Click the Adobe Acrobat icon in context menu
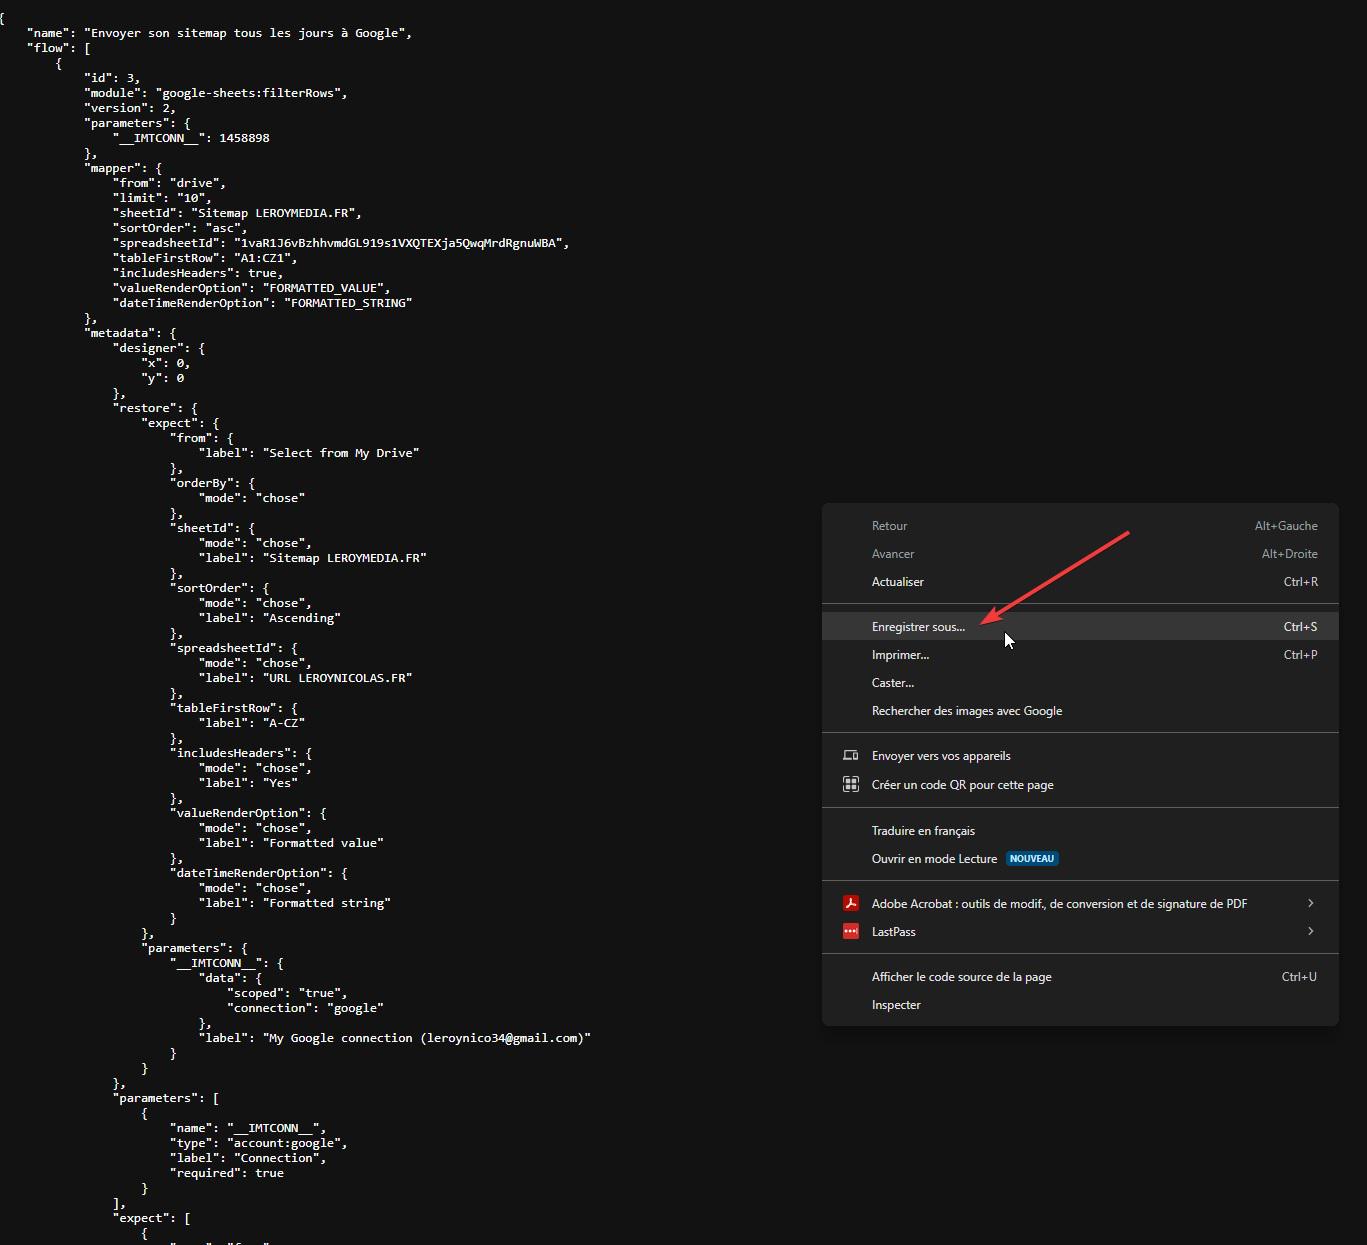Image resolution: width=1367 pixels, height=1245 pixels. coord(851,903)
